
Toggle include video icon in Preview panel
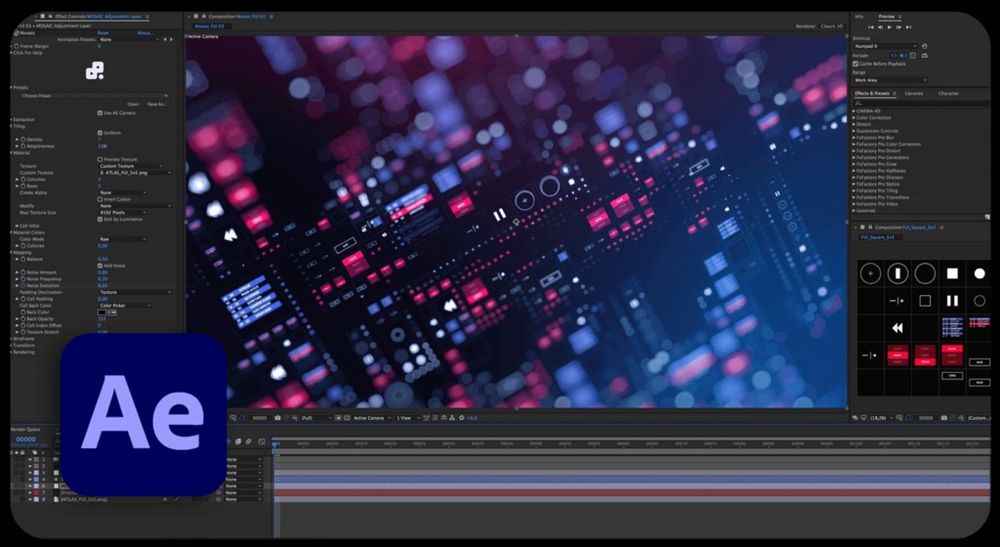894,55
